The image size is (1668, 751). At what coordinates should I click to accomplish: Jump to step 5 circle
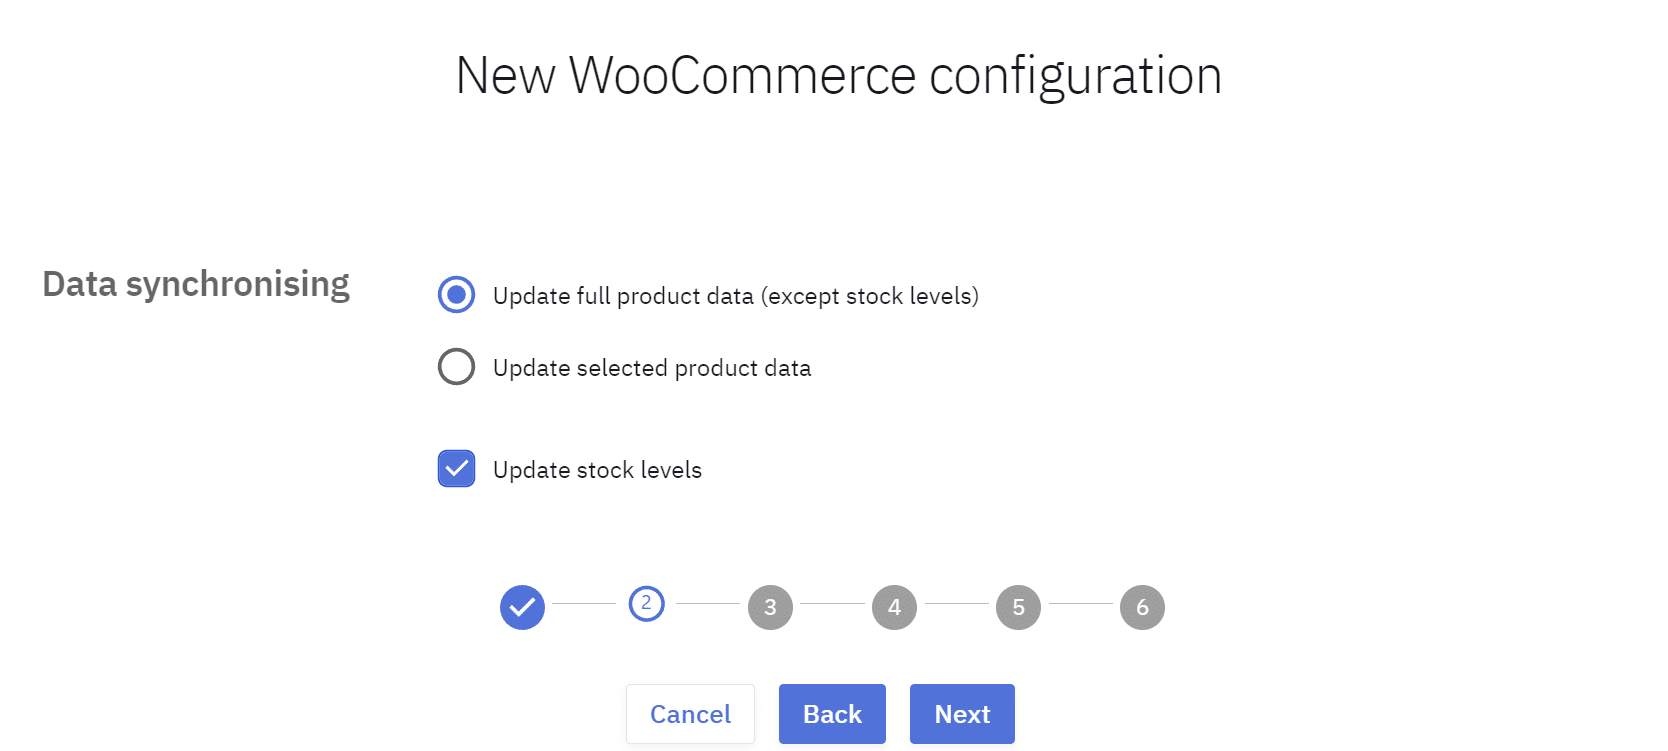(x=1018, y=607)
